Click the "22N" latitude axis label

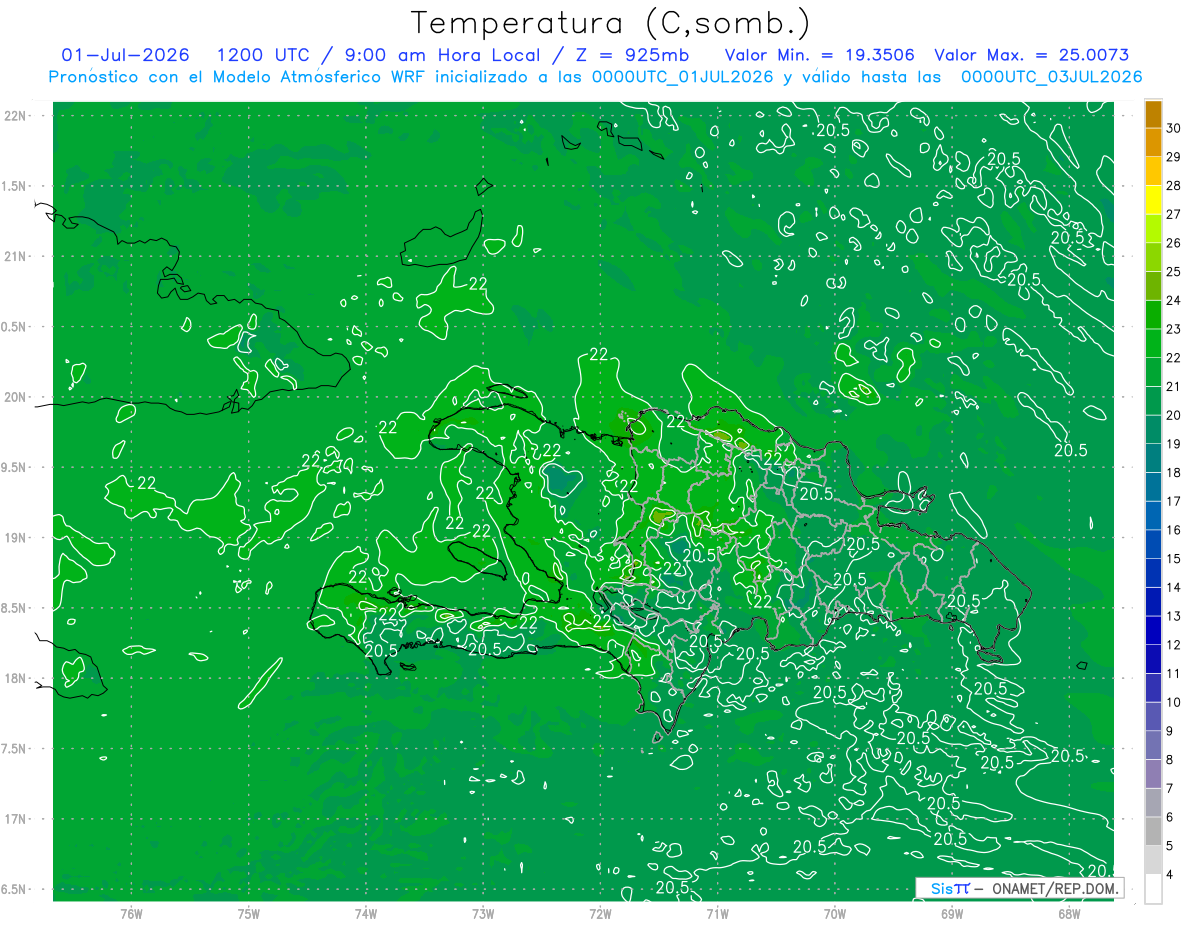tap(17, 116)
